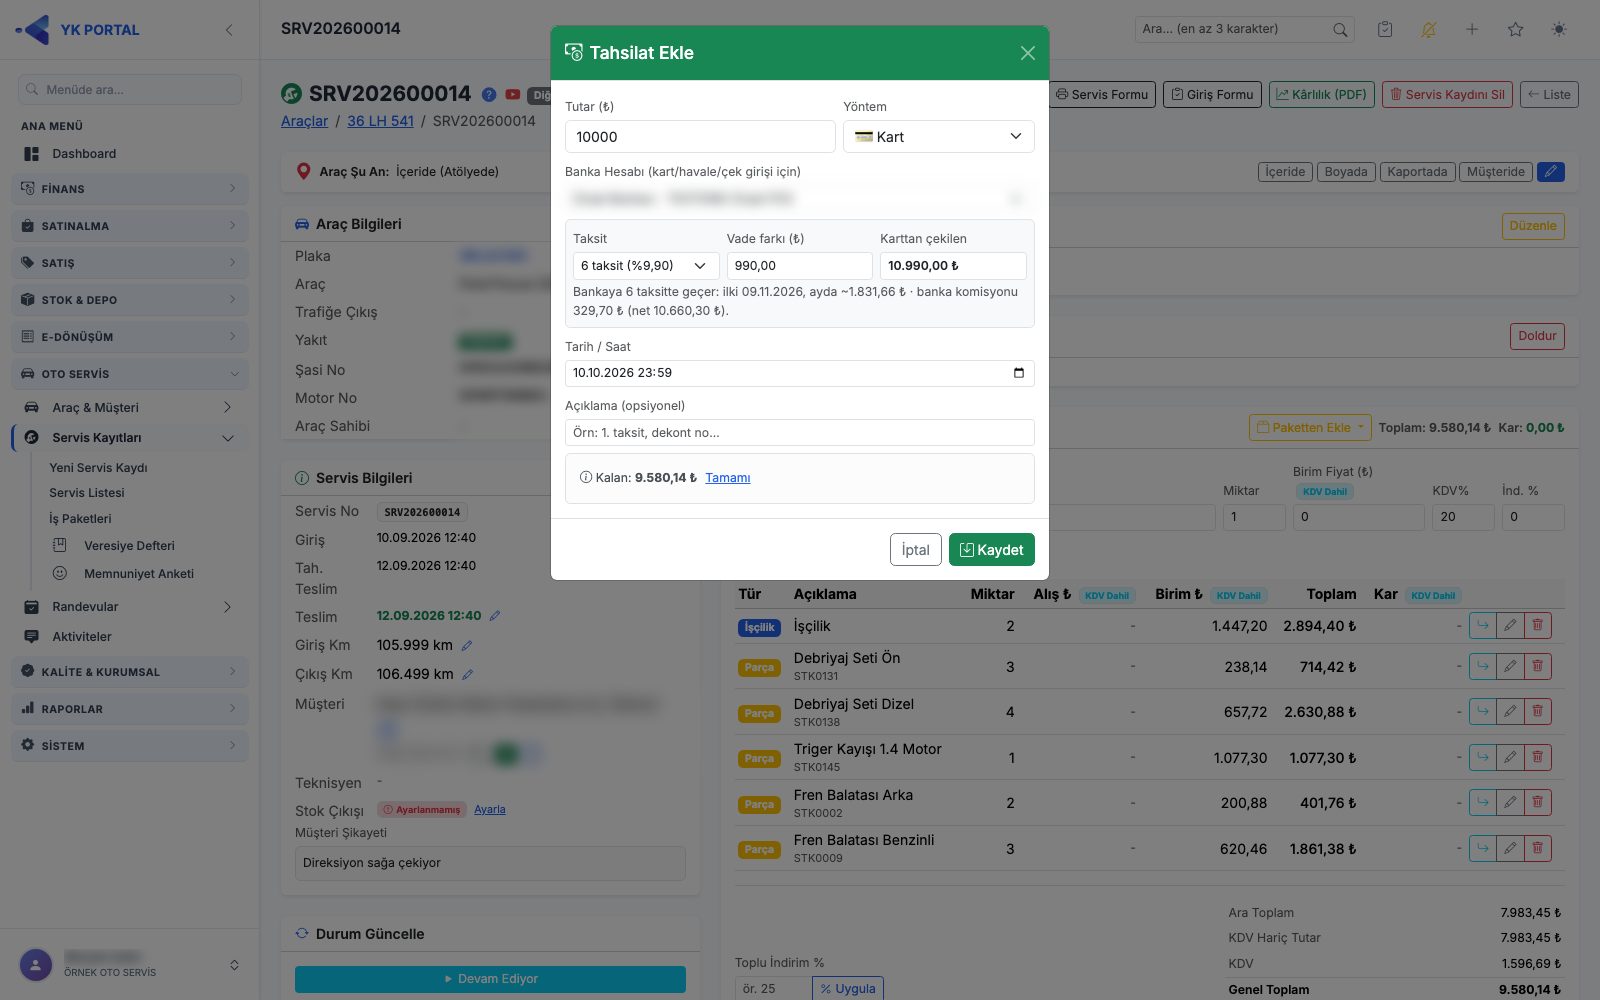
Task: Click the Araçlar breadcrumb link
Action: pos(304,121)
